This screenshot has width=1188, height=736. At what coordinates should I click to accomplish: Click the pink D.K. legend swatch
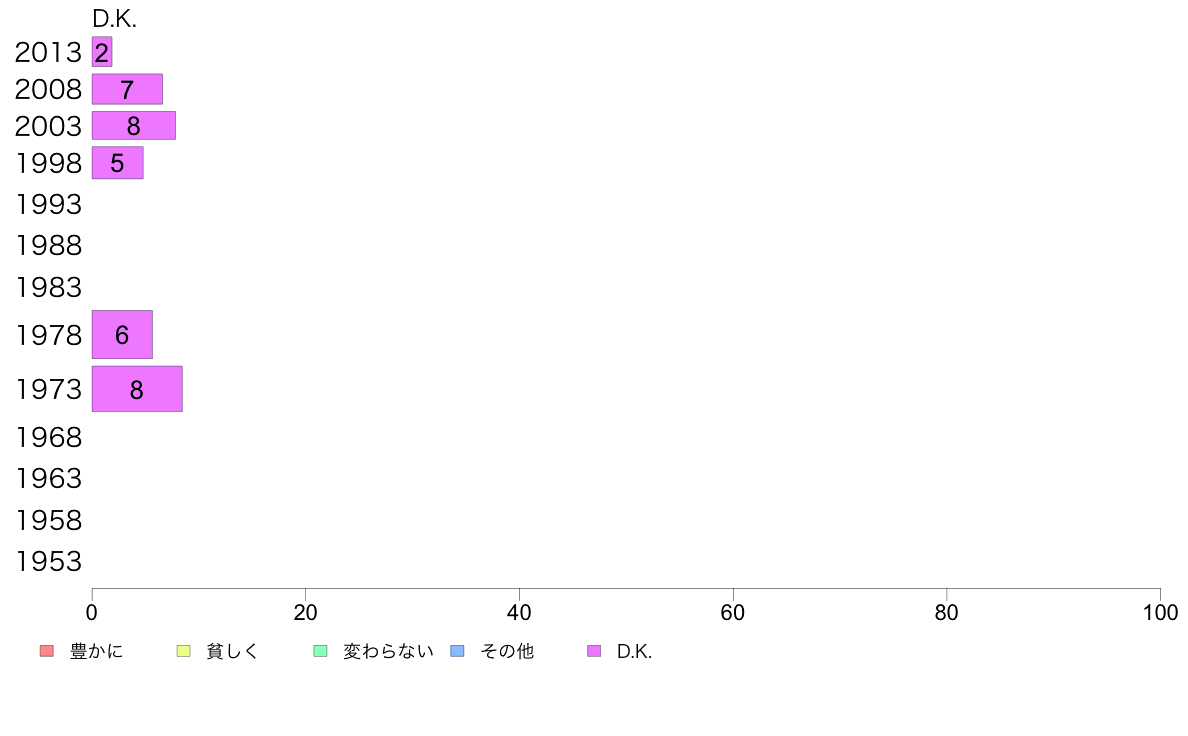coord(594,651)
